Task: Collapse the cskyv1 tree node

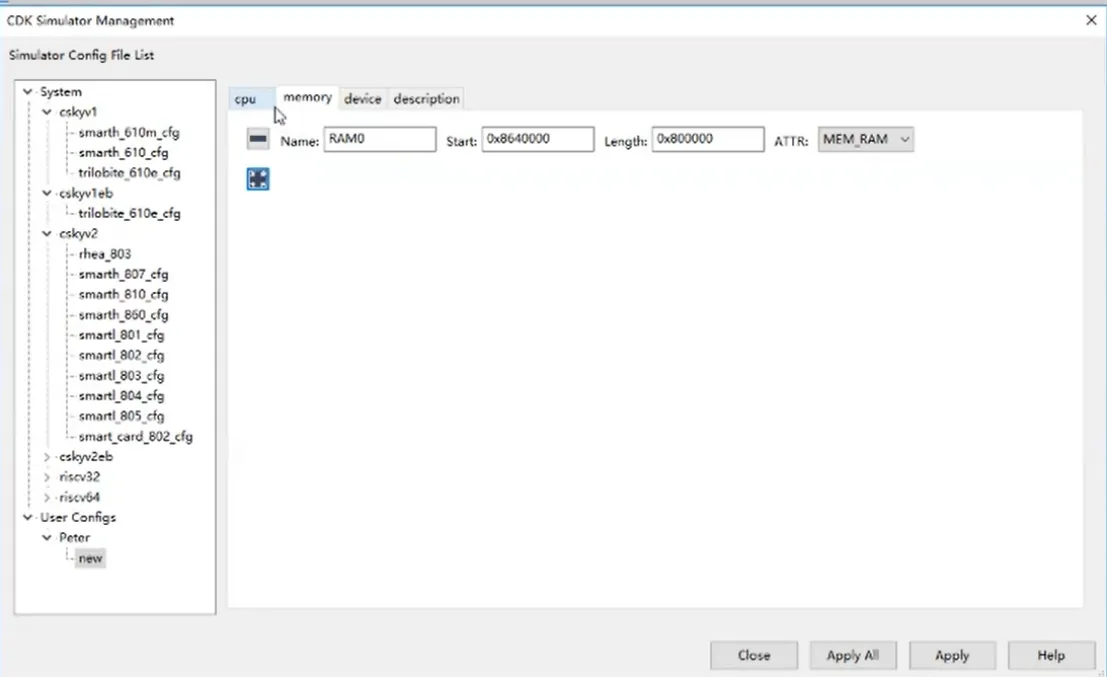Action: (47, 112)
